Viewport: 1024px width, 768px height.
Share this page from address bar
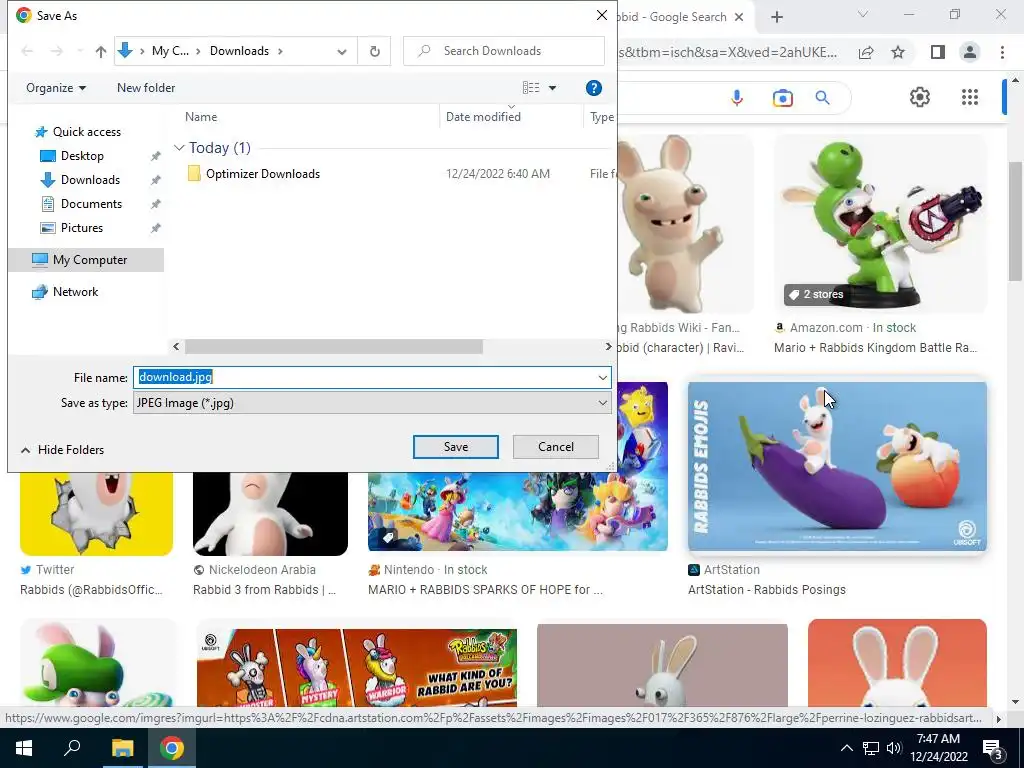click(x=866, y=52)
